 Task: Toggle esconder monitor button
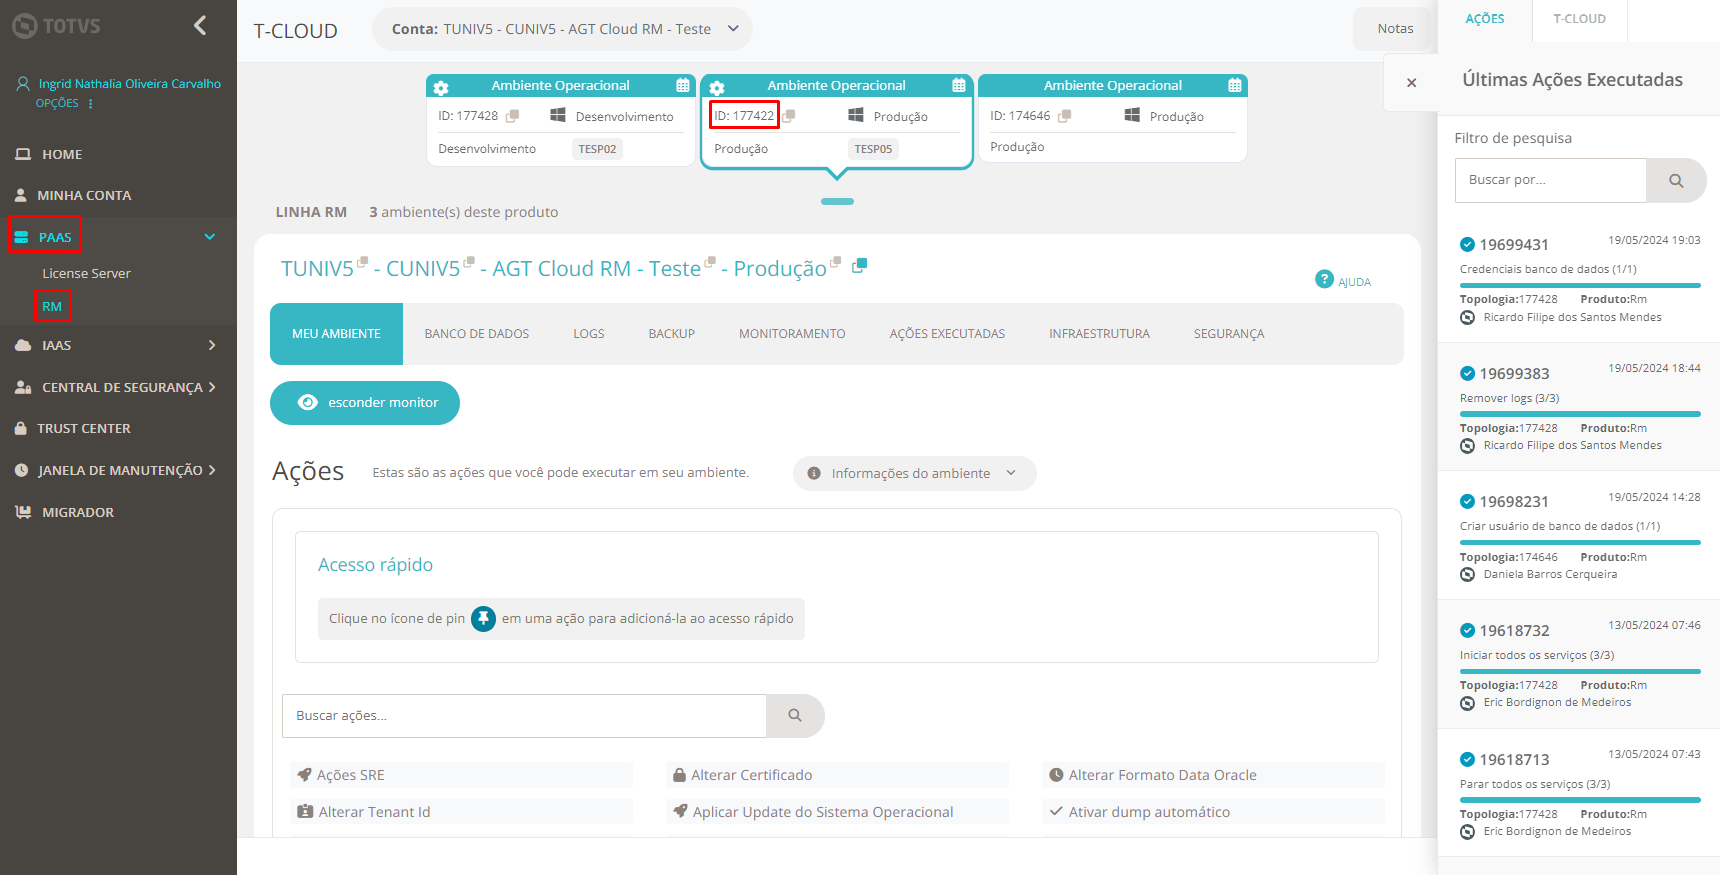click(x=365, y=403)
